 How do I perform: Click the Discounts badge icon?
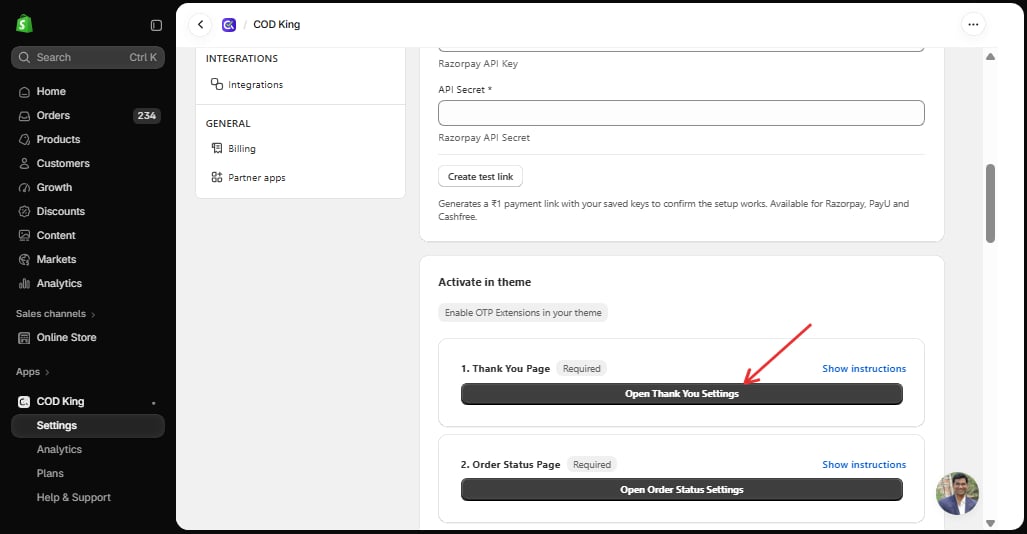coord(24,212)
